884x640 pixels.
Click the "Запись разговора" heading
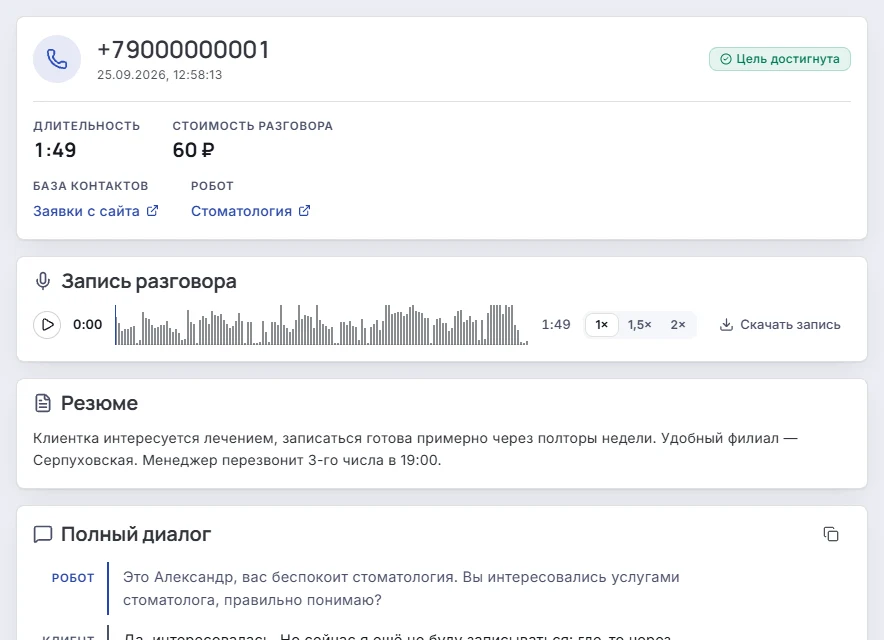(149, 281)
